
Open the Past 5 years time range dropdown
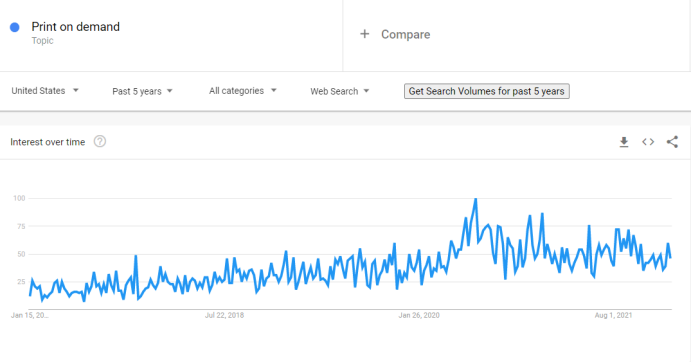(x=142, y=91)
